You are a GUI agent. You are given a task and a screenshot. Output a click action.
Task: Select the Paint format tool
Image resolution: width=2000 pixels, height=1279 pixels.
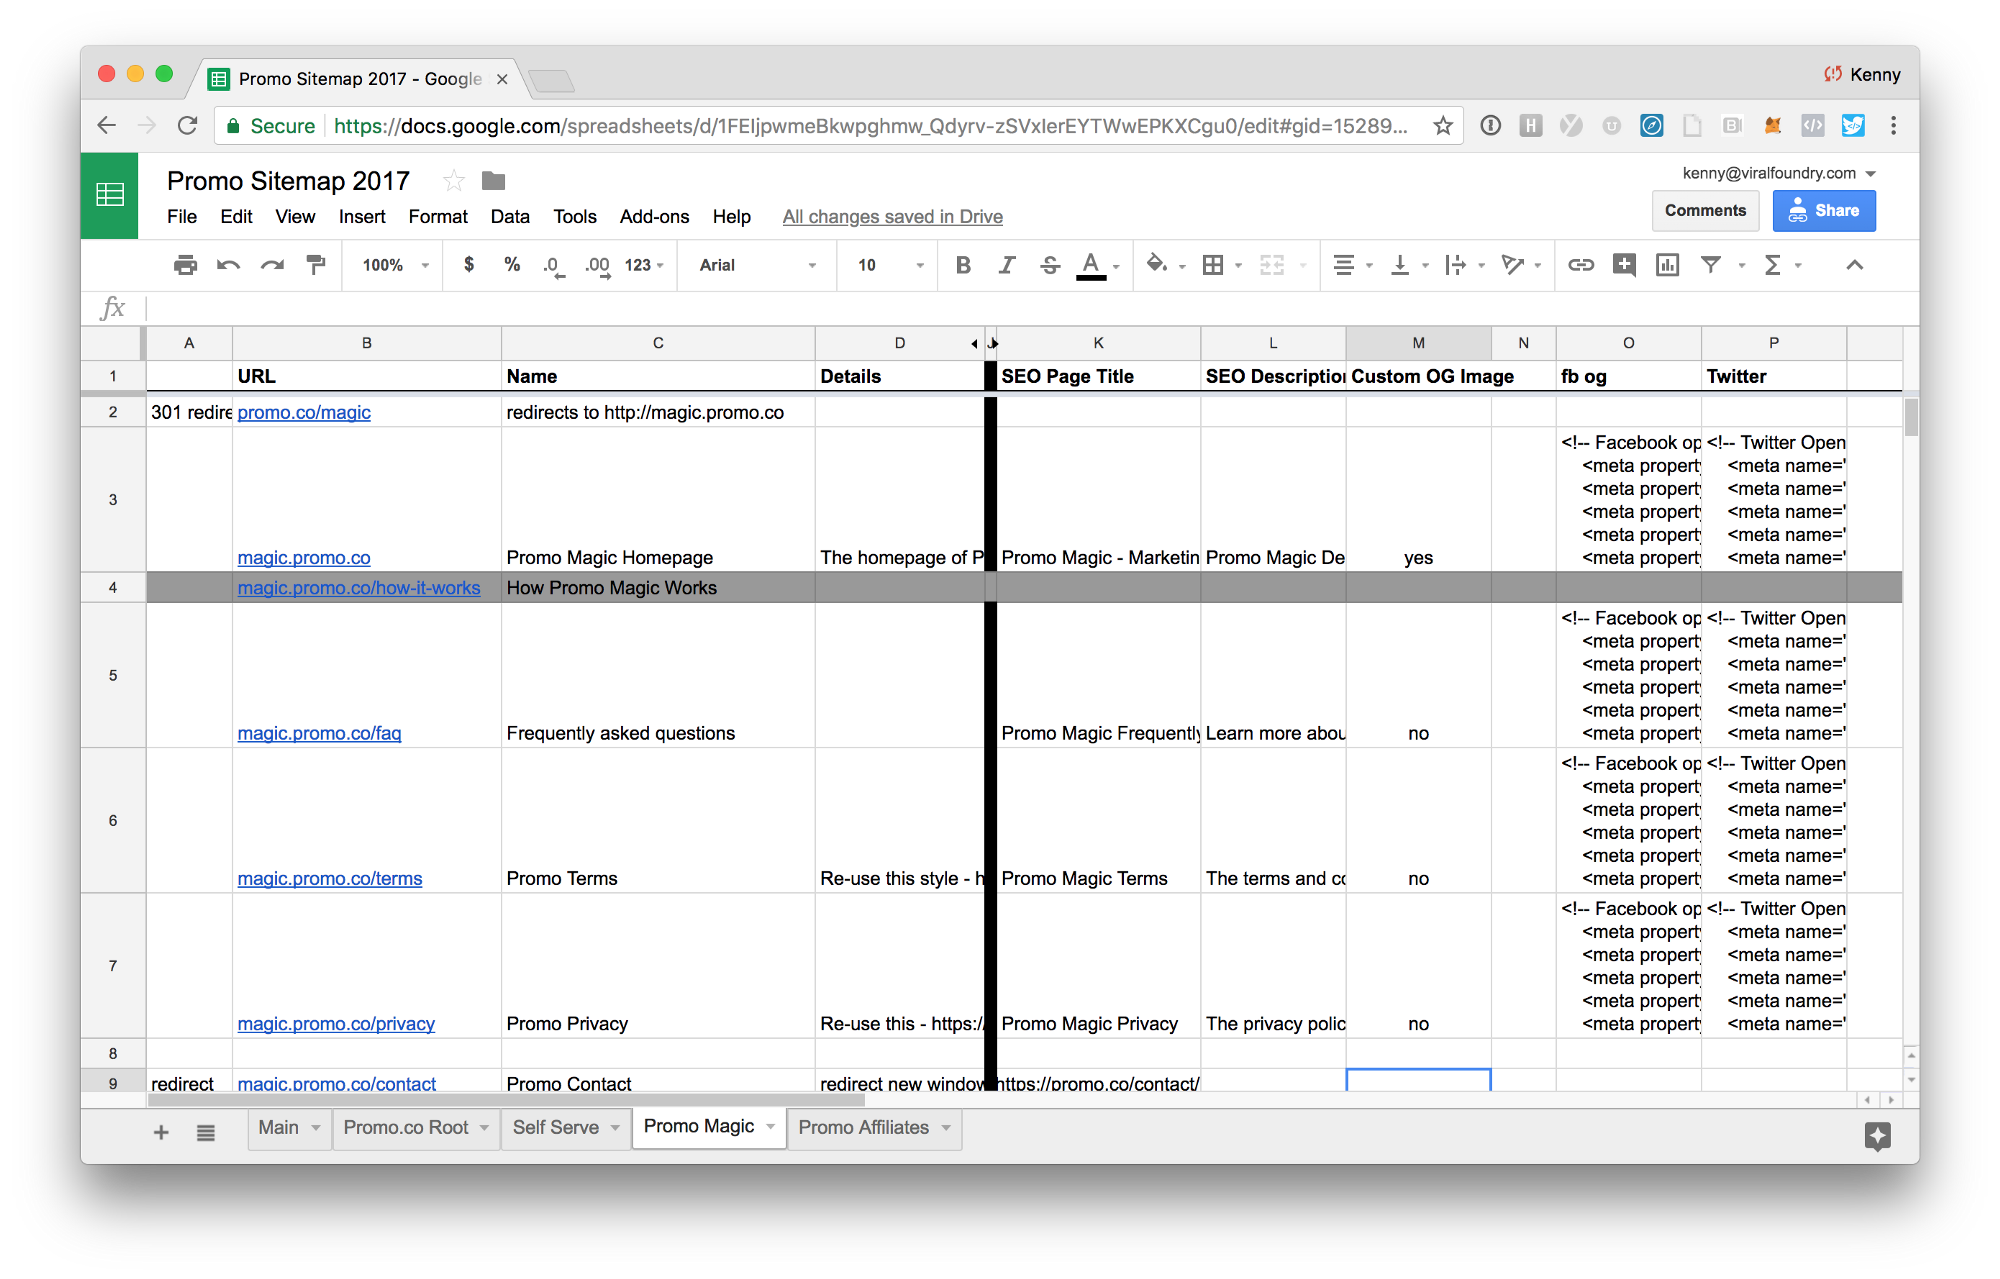317,265
